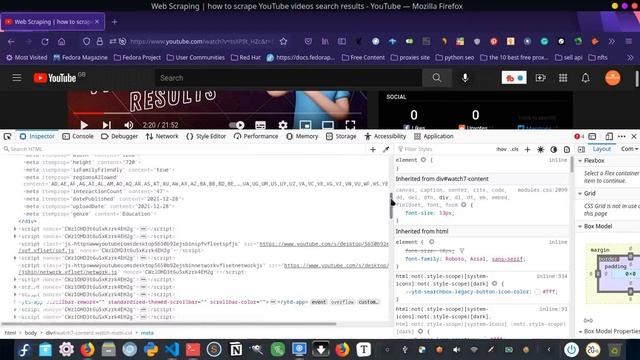Viewport: 640px width, 360px height.
Task: Toggle the .cls classes panel
Action: pos(515,149)
